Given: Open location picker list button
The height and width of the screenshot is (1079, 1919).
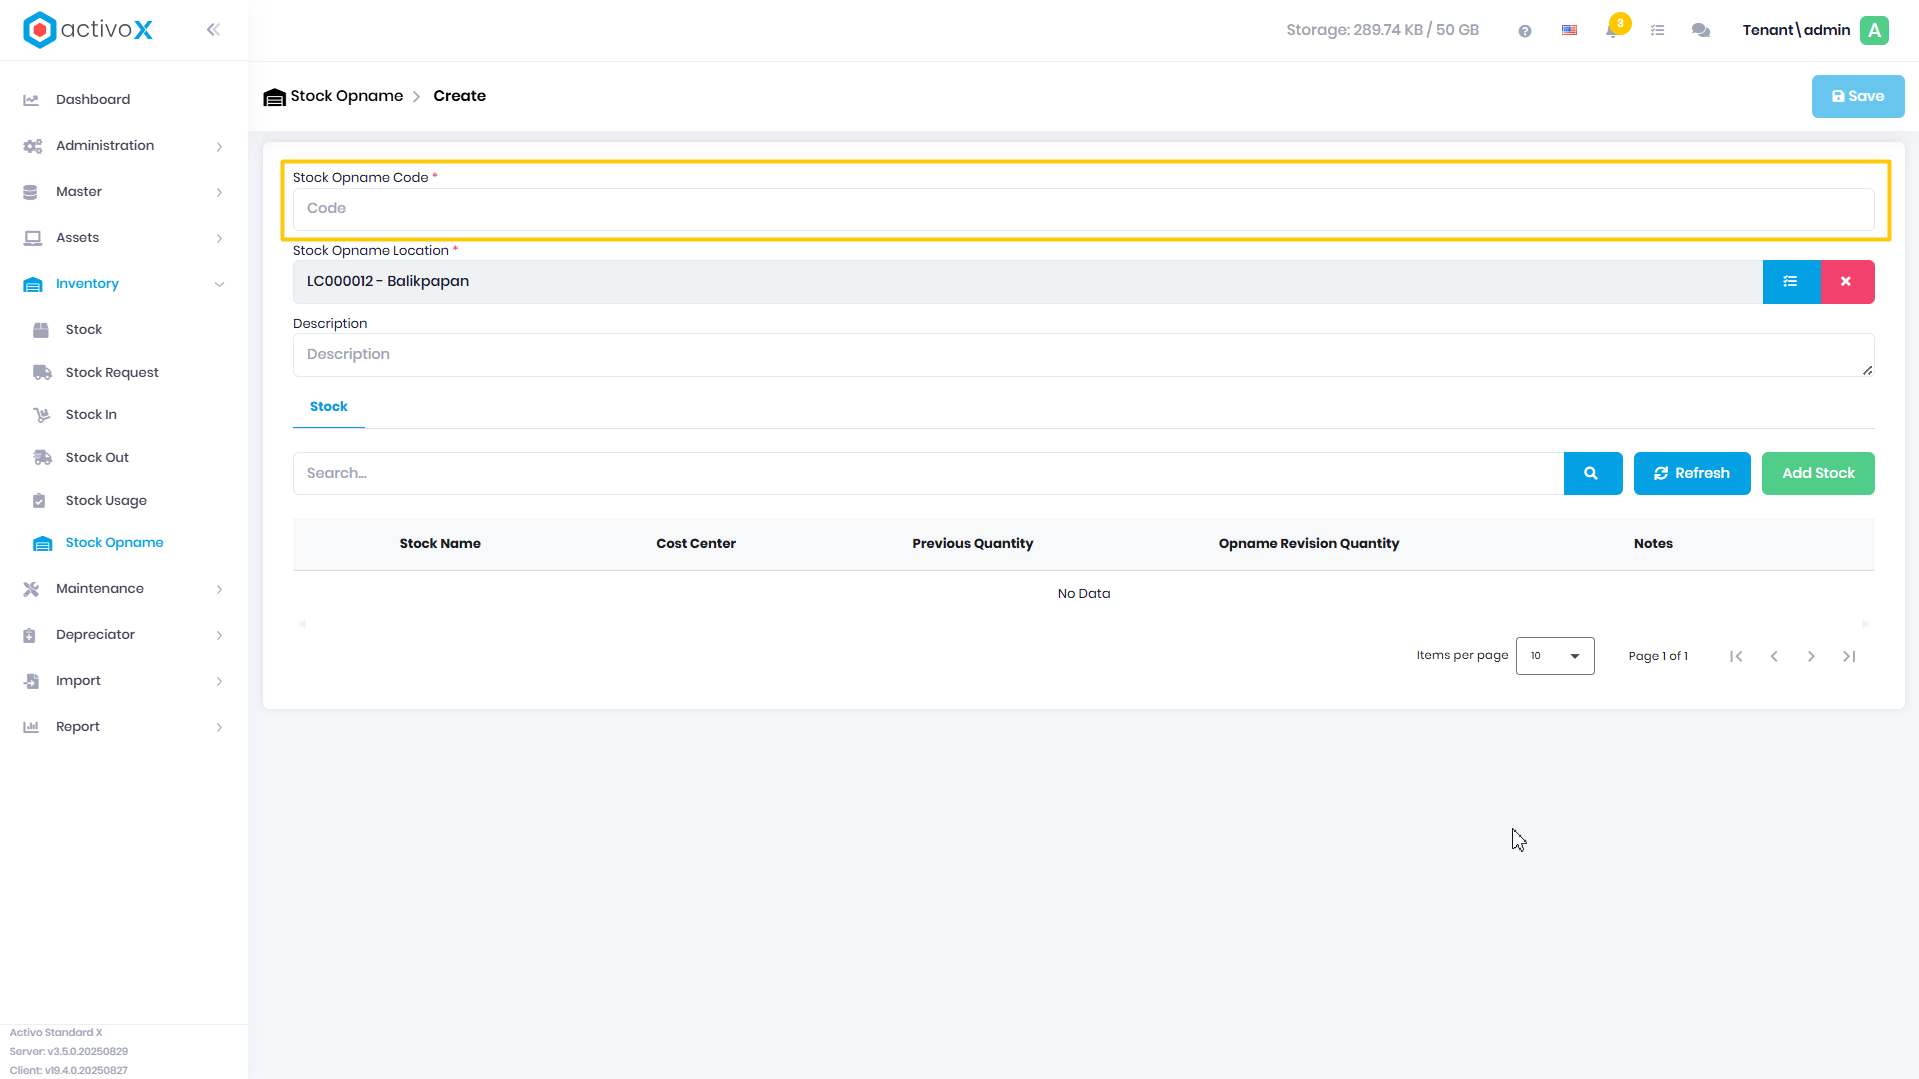Looking at the screenshot, I should [1791, 282].
